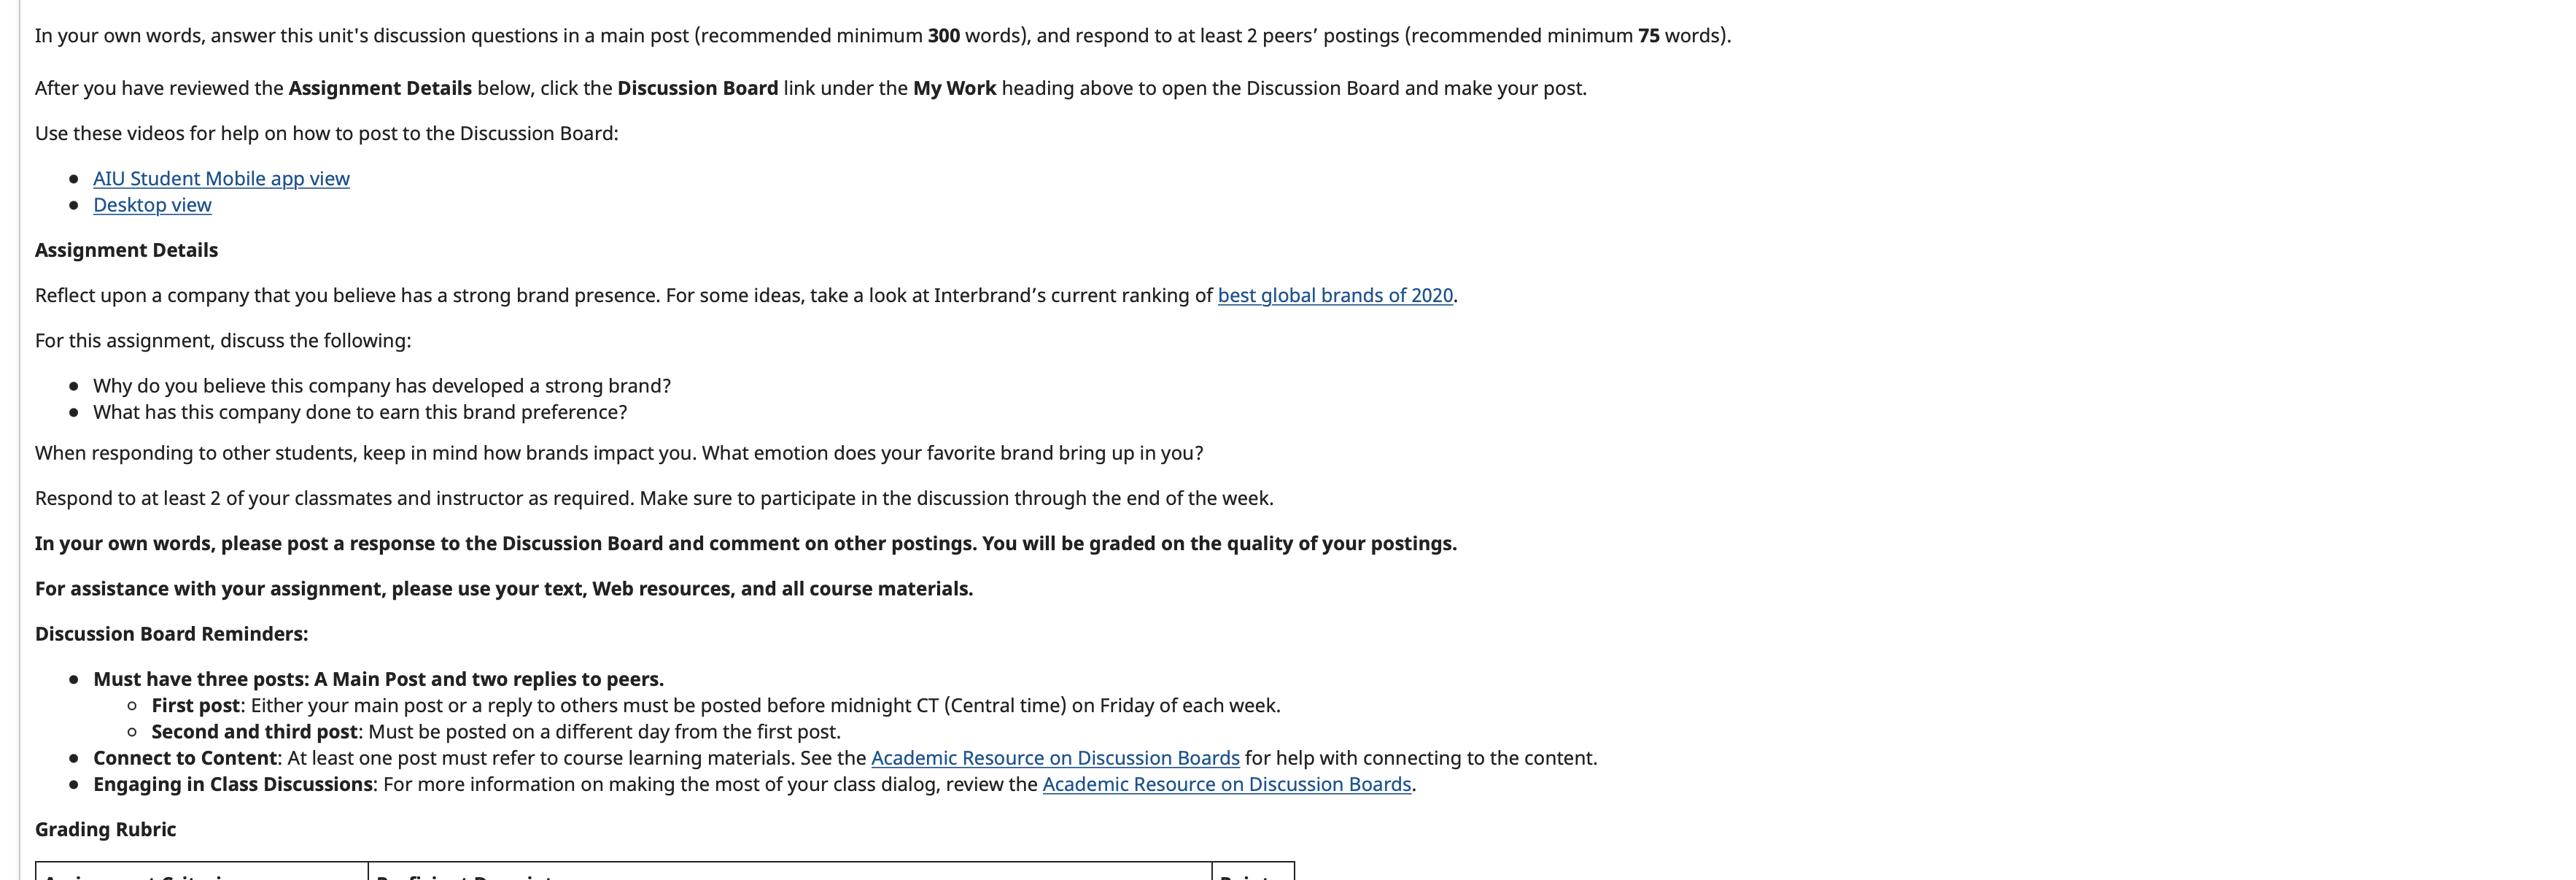Click the bold First post label

point(195,705)
